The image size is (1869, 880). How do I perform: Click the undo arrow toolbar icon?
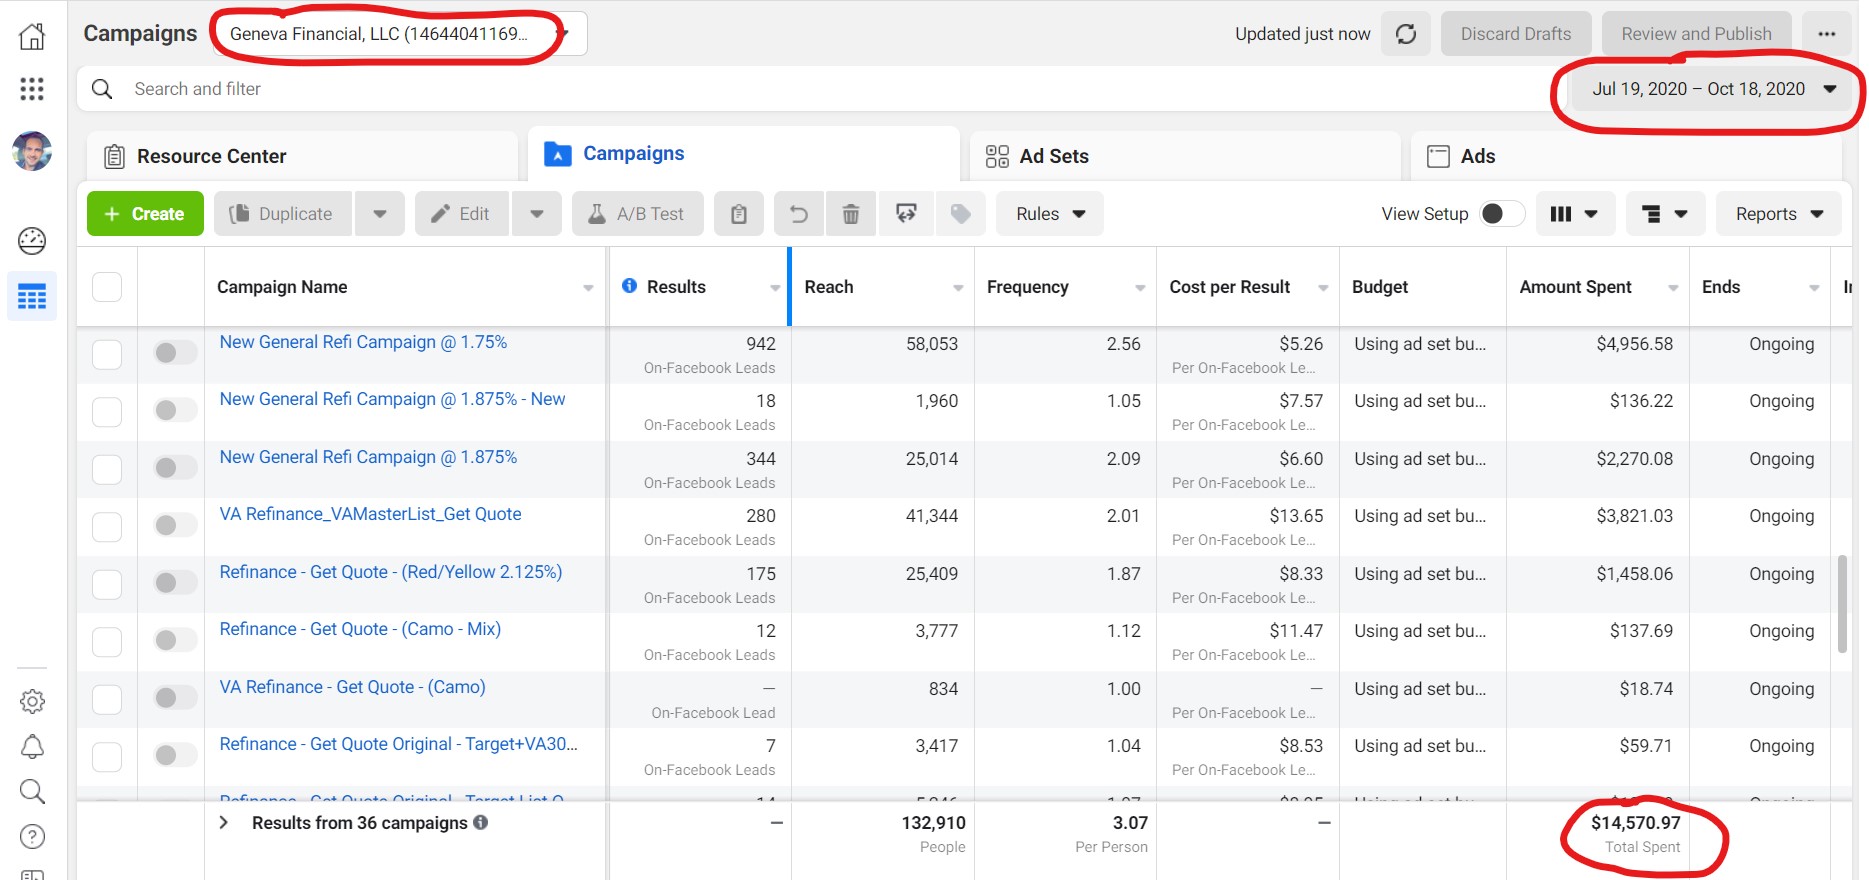click(x=798, y=214)
